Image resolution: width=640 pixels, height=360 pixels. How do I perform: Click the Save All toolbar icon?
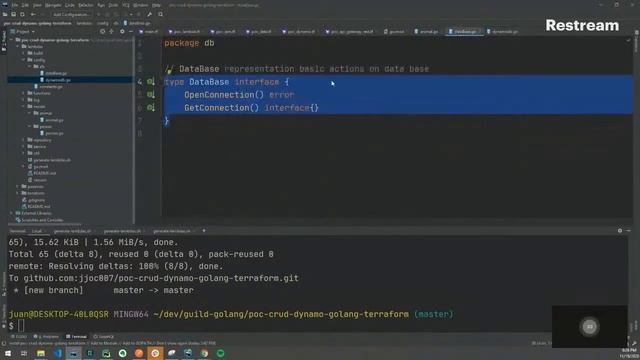click(13, 14)
